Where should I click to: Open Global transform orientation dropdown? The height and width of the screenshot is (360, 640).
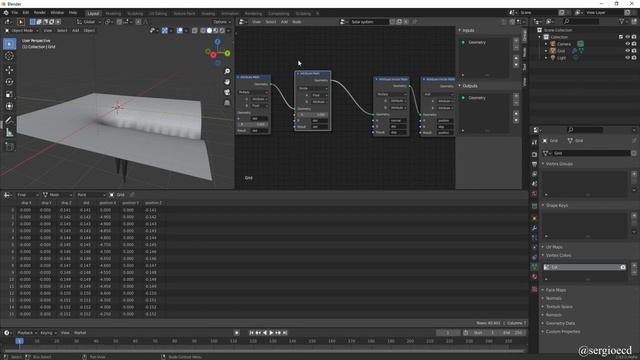(89, 22)
